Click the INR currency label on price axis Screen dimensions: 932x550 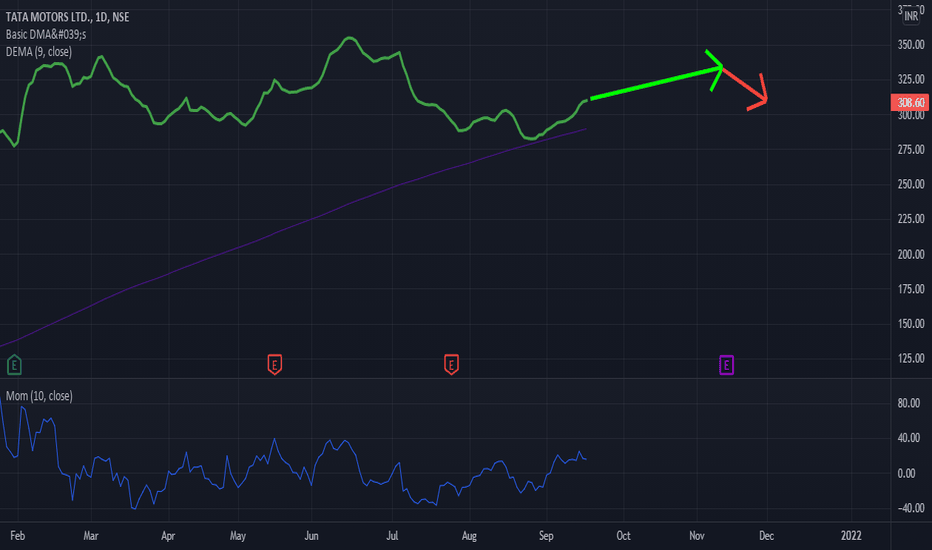coord(911,17)
